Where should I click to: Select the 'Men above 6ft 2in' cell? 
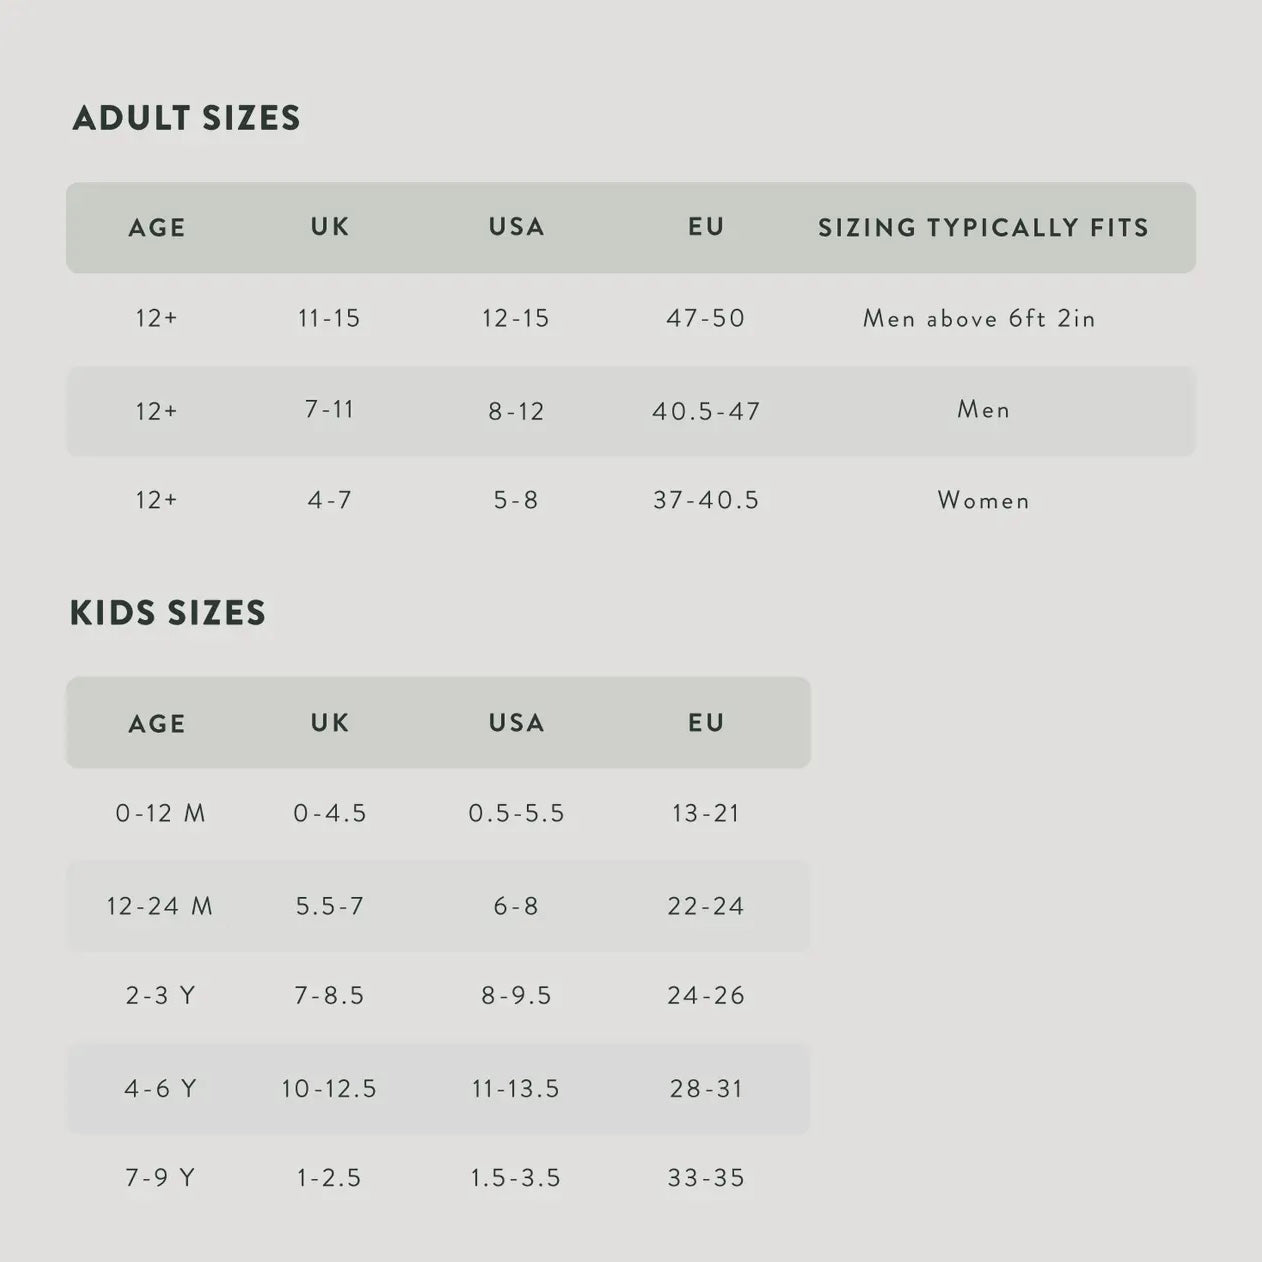click(979, 319)
